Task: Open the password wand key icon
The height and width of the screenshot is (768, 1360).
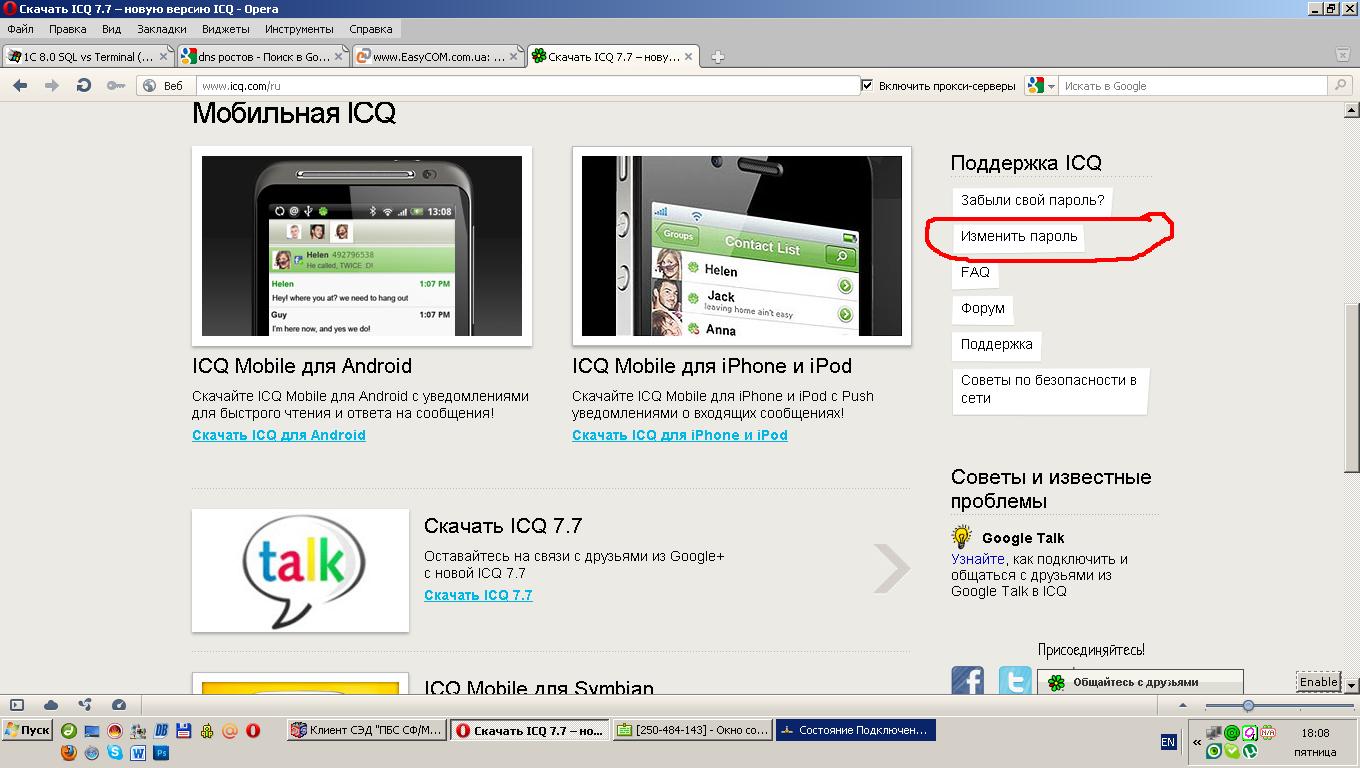Action: [116, 86]
